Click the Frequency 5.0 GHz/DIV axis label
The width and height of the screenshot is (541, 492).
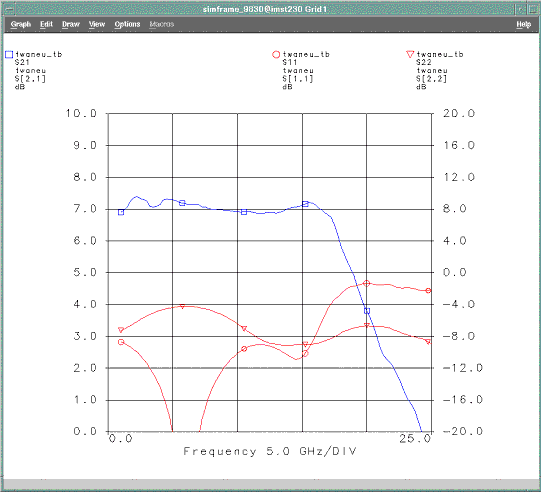(270, 451)
